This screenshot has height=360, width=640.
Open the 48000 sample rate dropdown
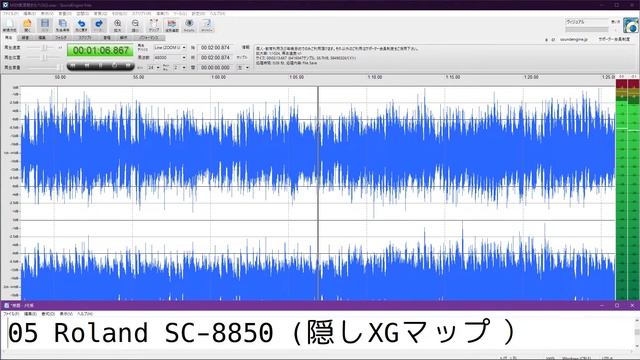(170, 58)
